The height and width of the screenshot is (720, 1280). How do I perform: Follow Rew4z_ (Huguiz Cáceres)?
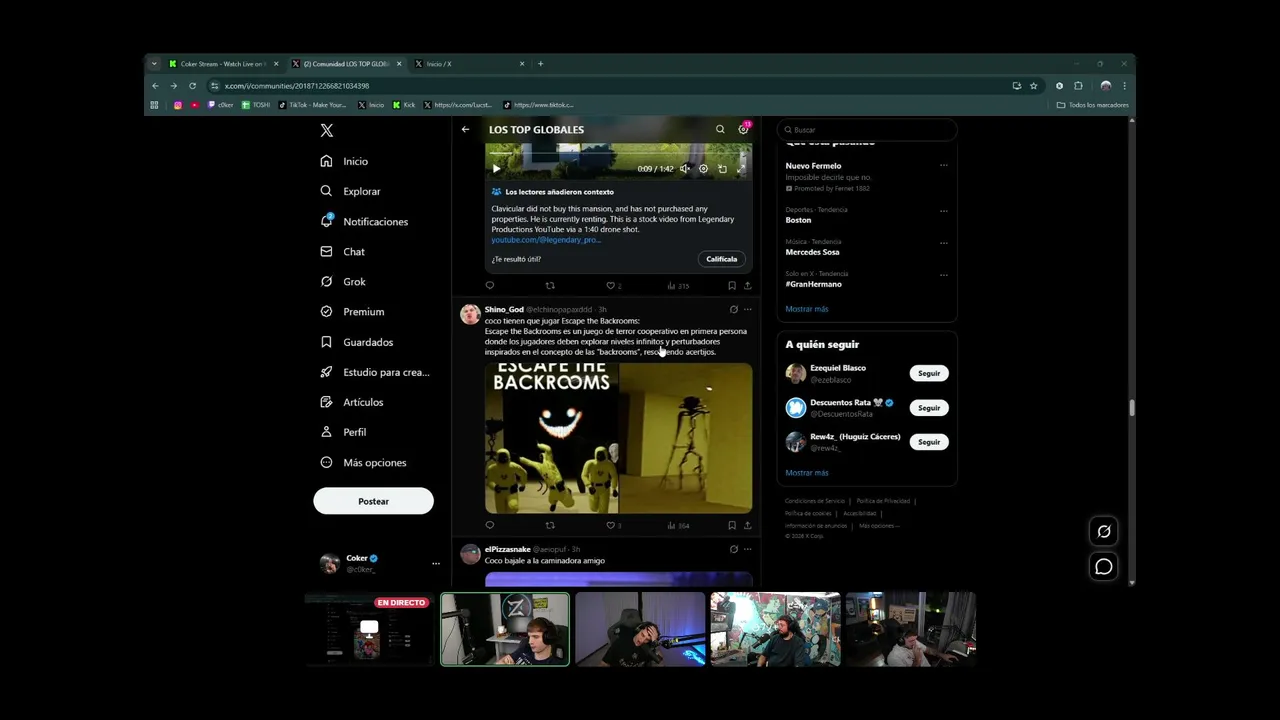(929, 442)
